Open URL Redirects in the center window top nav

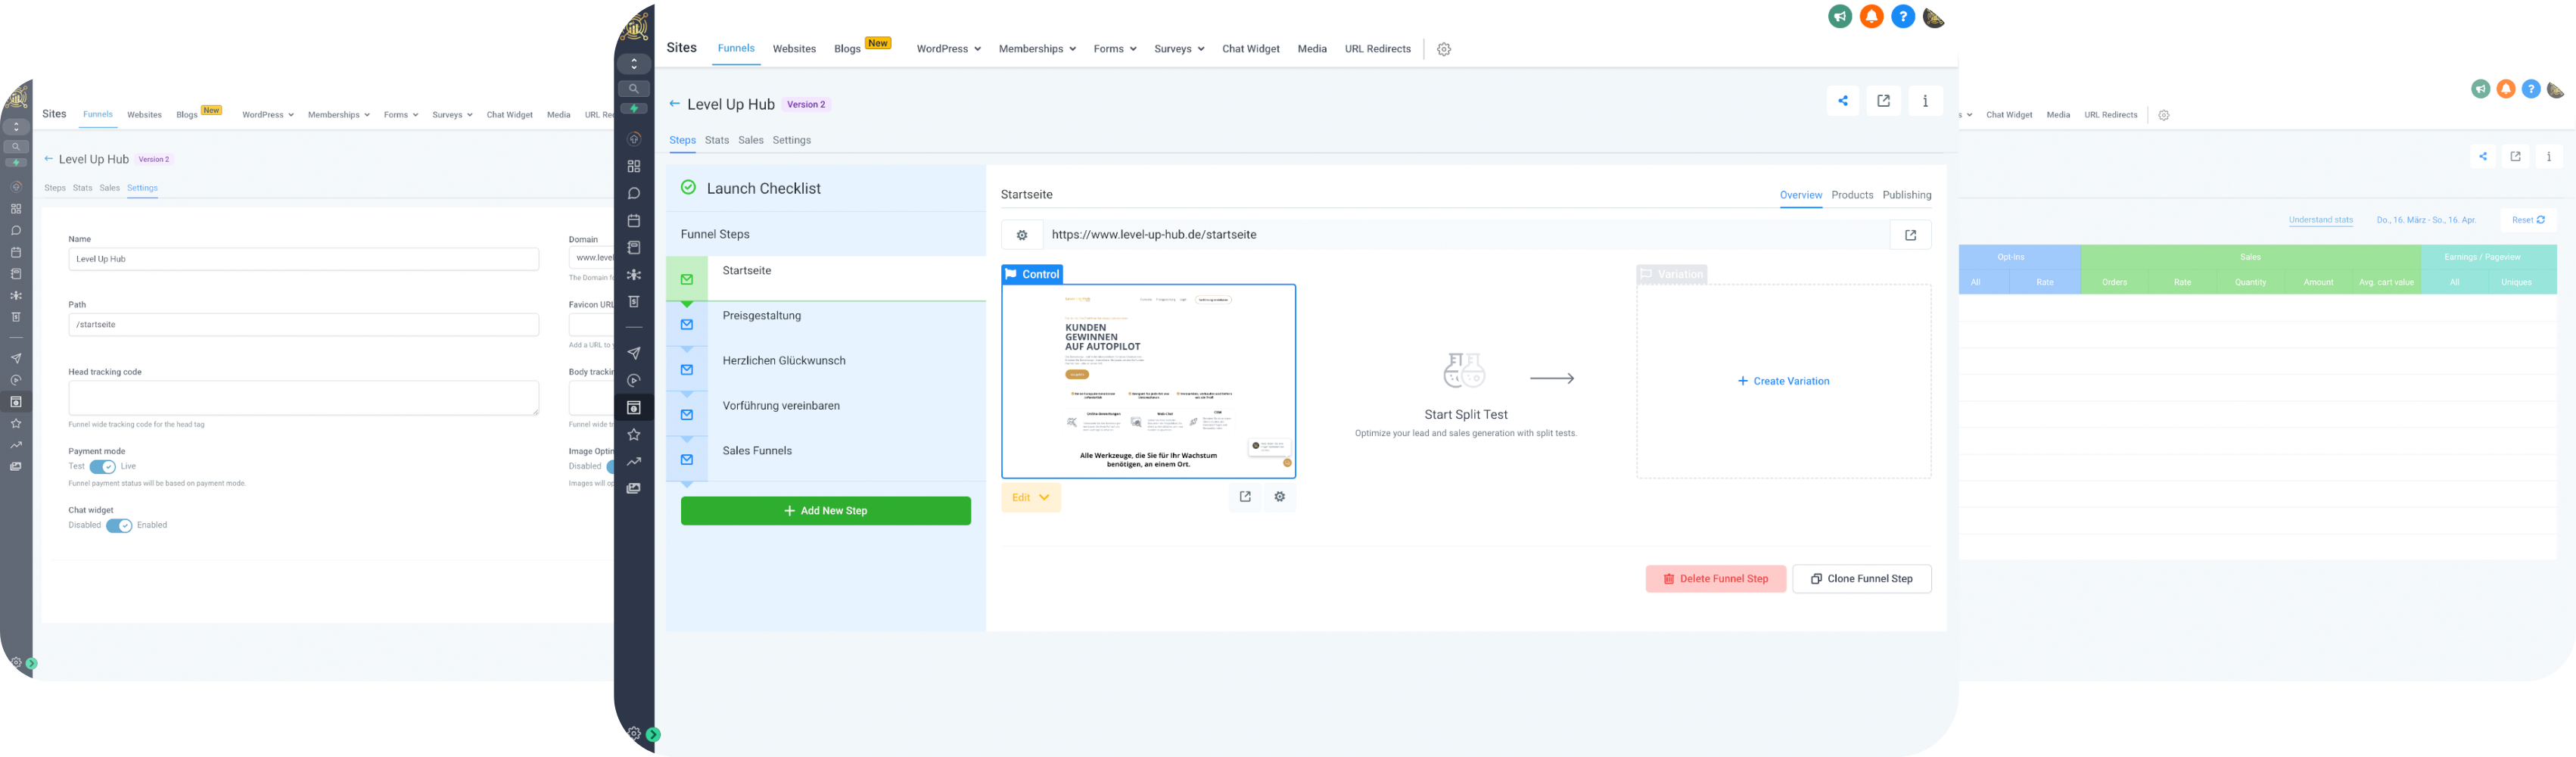[1377, 49]
